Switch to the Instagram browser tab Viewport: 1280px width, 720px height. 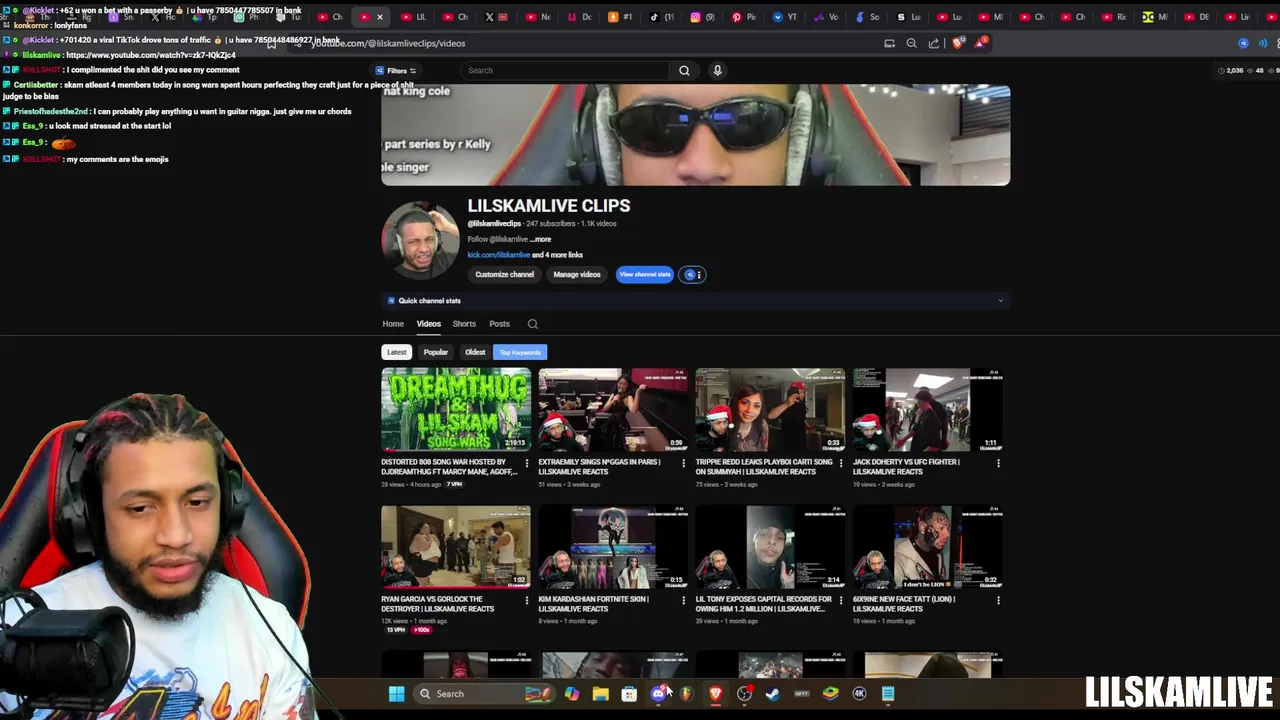coord(703,17)
